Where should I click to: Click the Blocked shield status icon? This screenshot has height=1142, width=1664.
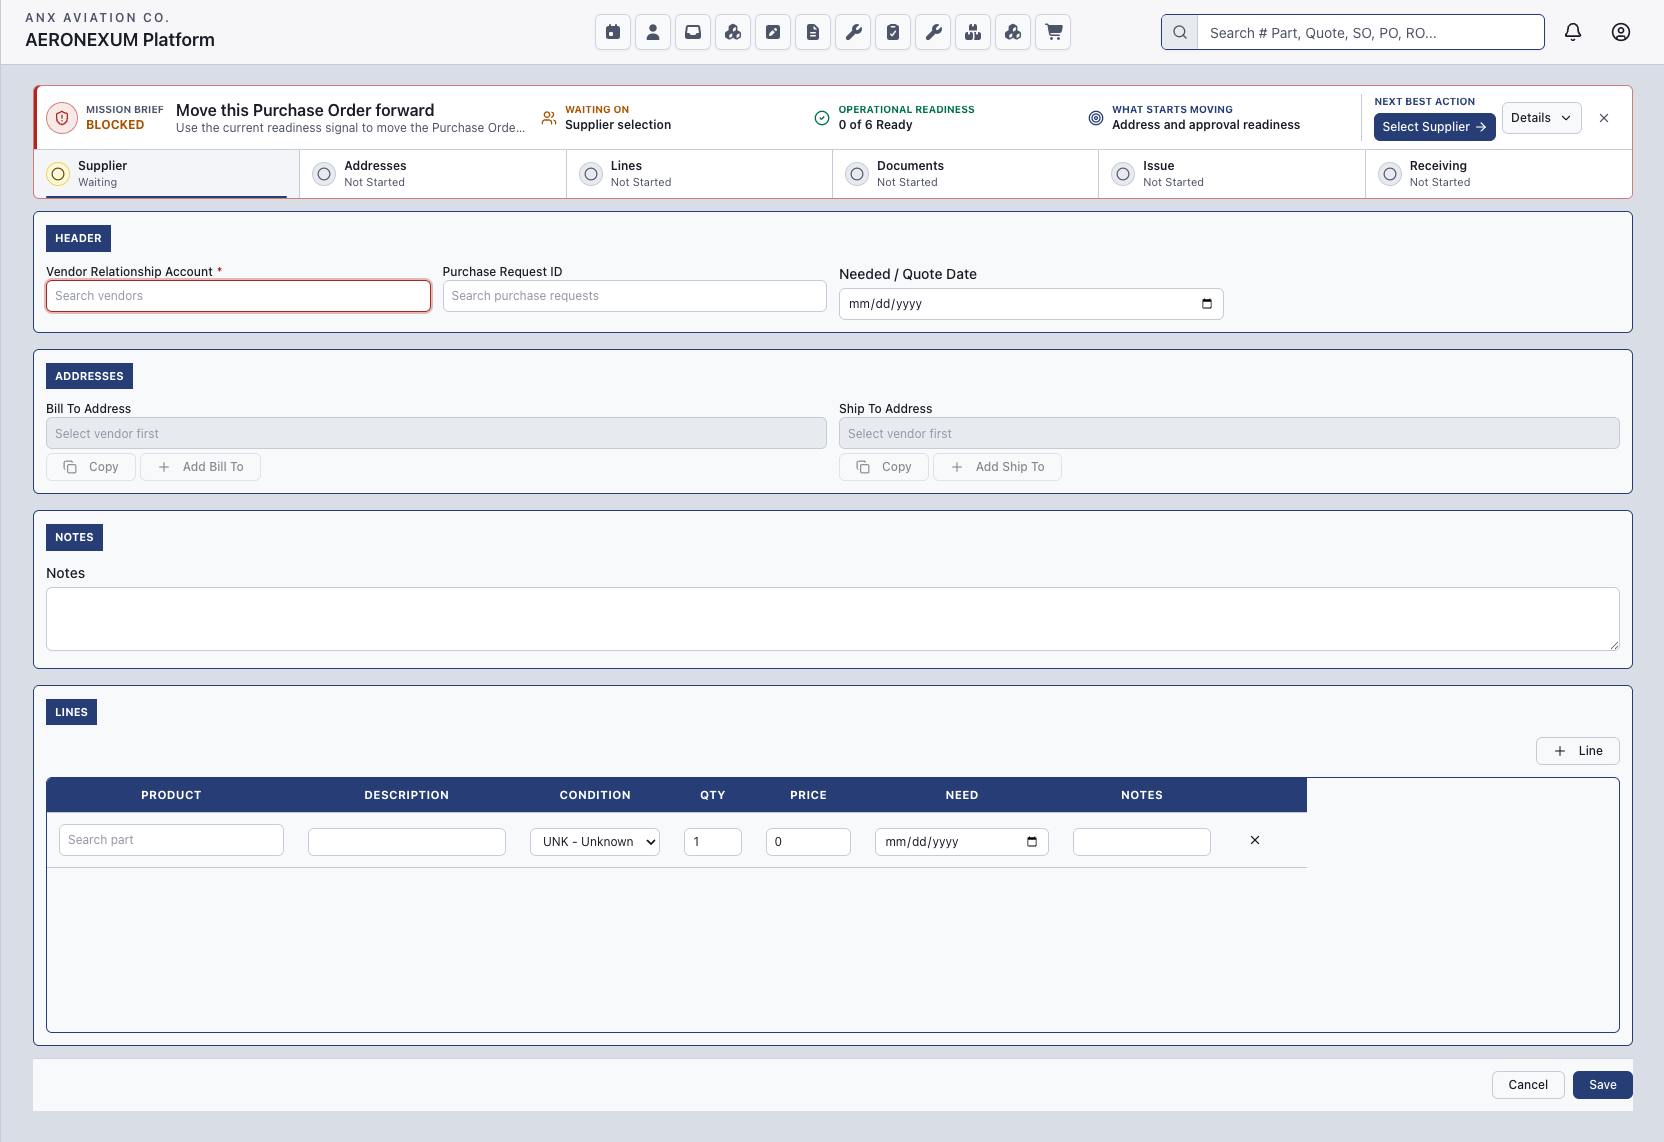pos(62,118)
